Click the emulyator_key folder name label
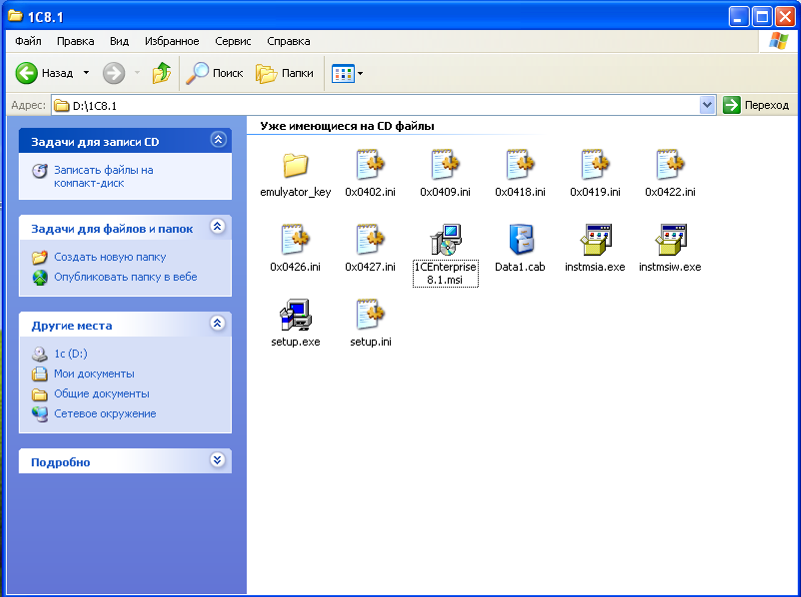 [x=295, y=193]
